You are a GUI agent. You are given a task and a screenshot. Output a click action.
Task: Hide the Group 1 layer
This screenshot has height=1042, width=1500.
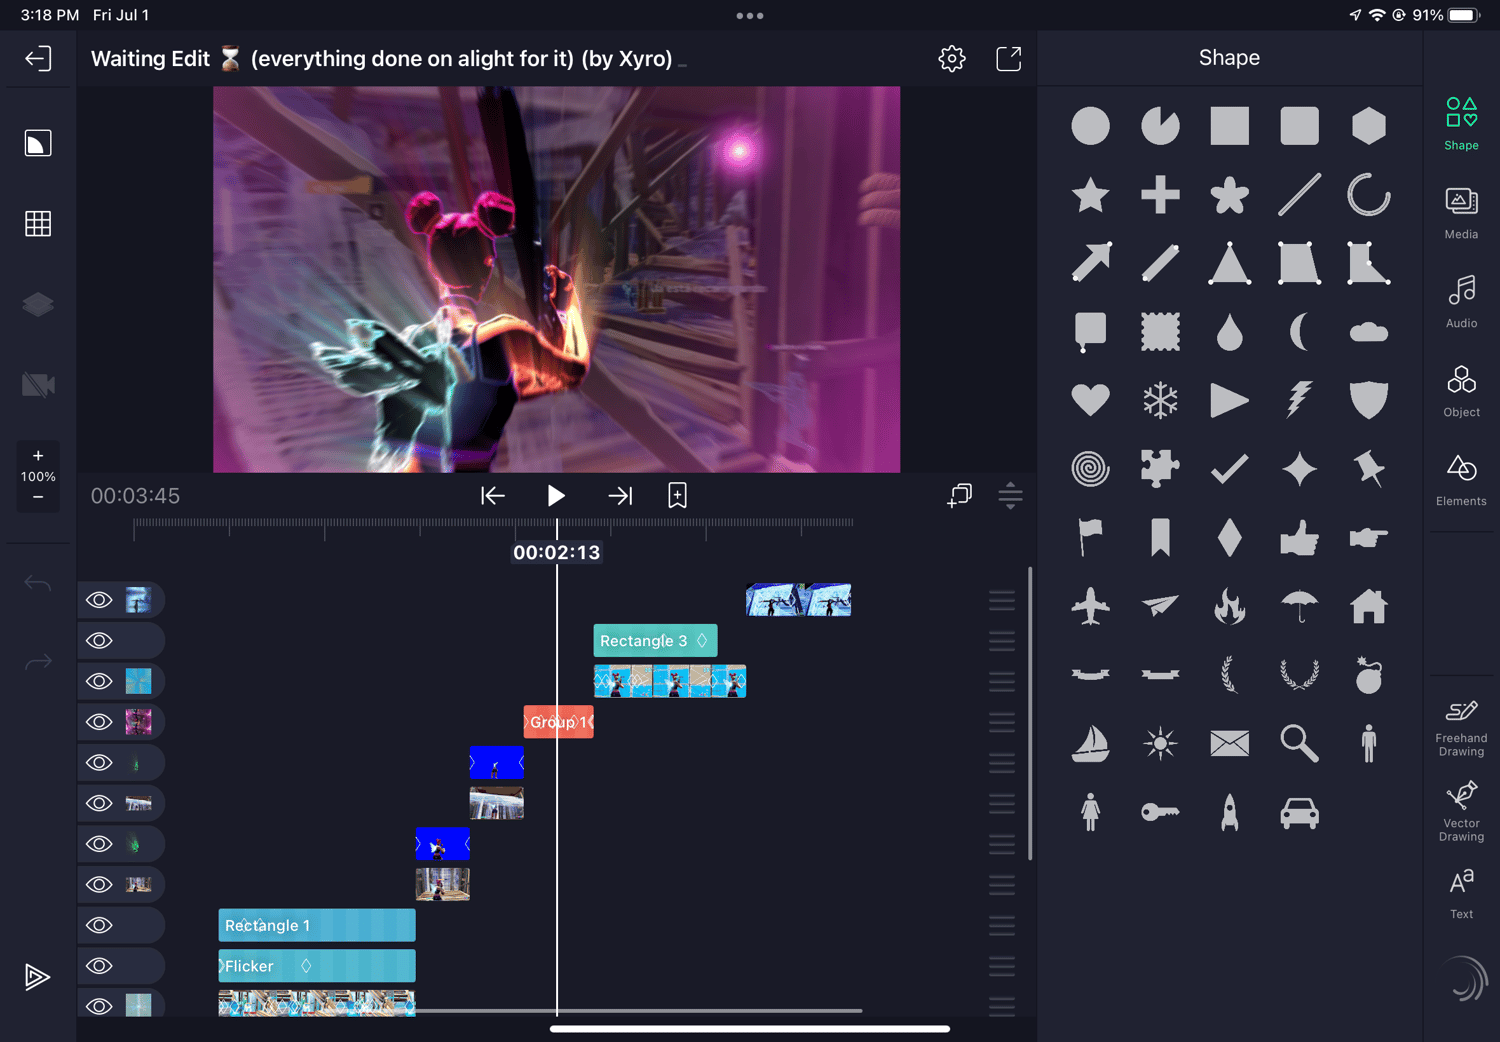(x=99, y=722)
